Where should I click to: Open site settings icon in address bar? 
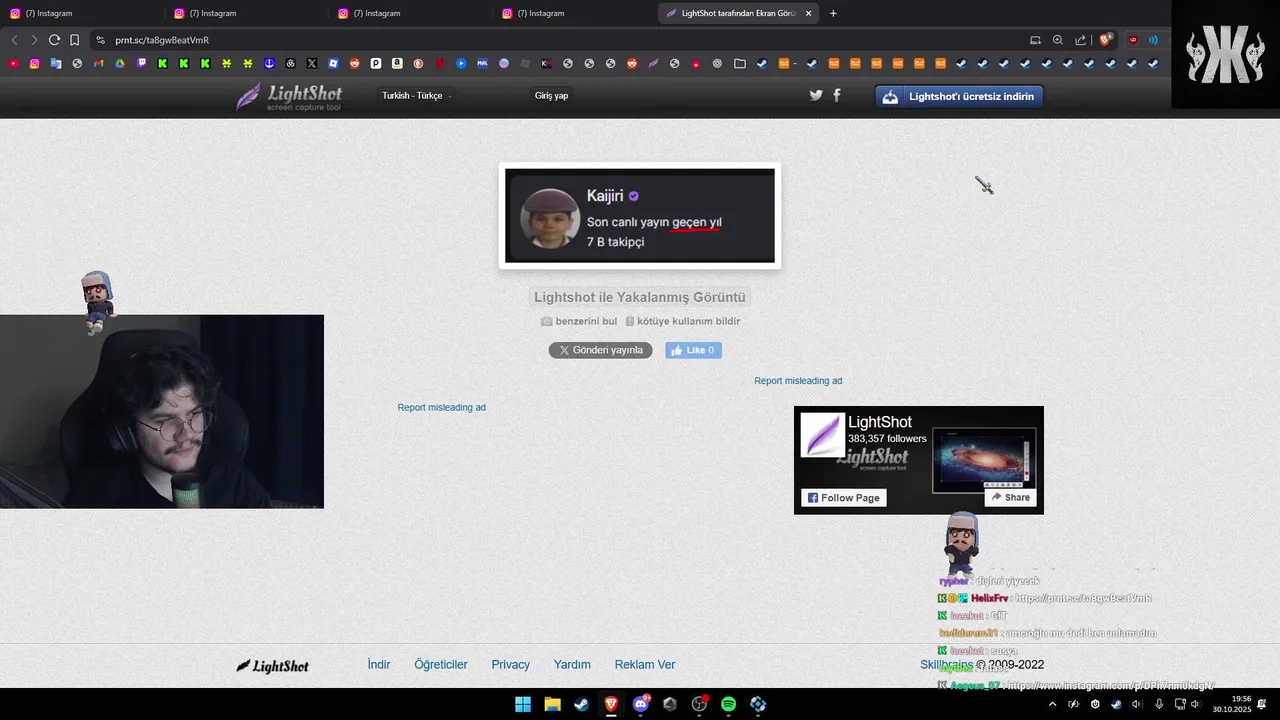(99, 40)
